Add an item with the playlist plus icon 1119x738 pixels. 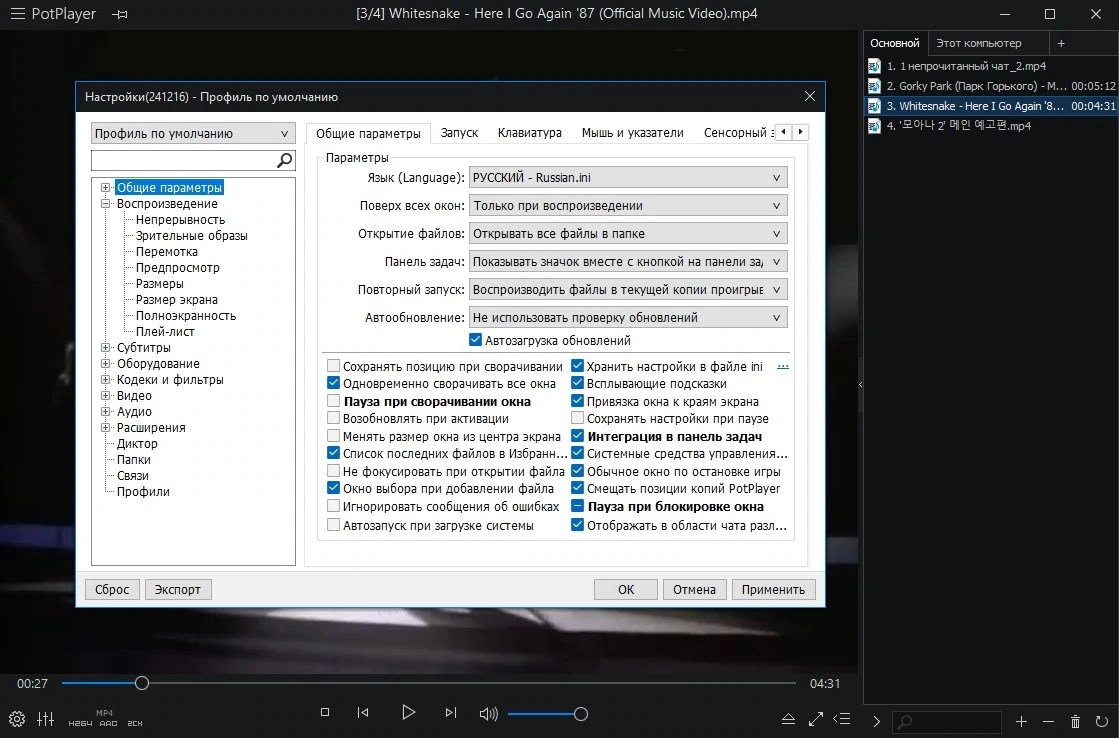pyautogui.click(x=1021, y=722)
